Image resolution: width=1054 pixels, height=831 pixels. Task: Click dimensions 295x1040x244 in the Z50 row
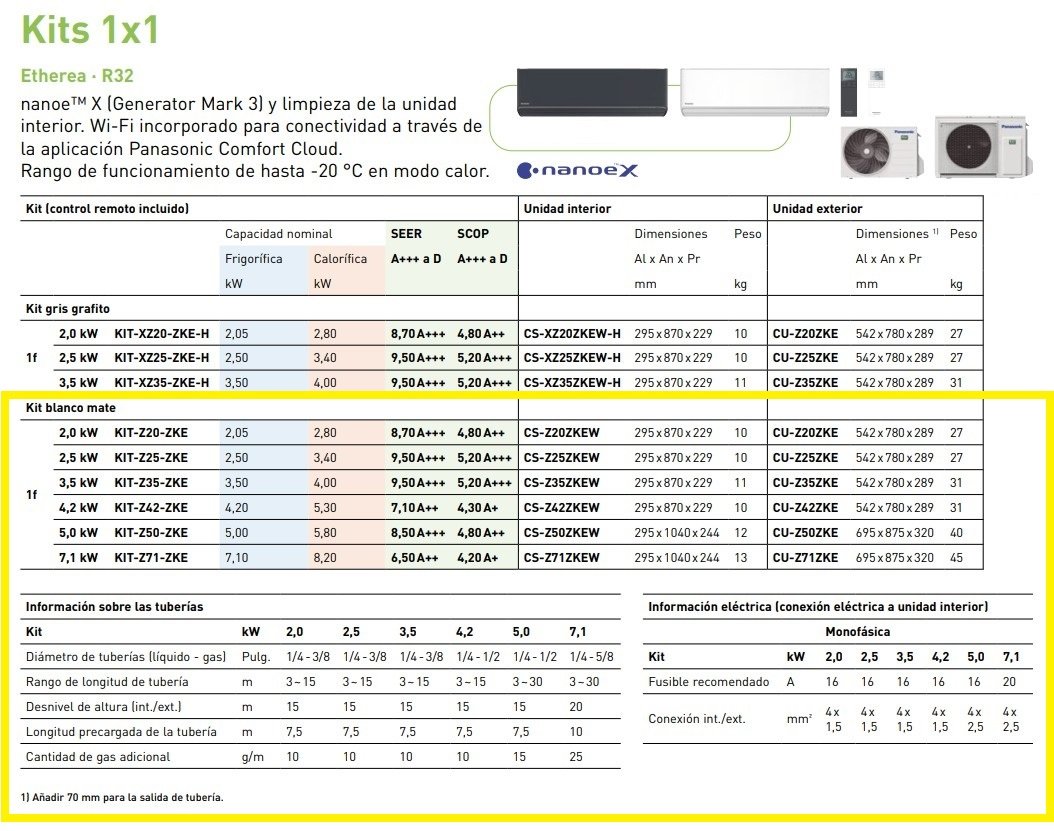tap(676, 532)
